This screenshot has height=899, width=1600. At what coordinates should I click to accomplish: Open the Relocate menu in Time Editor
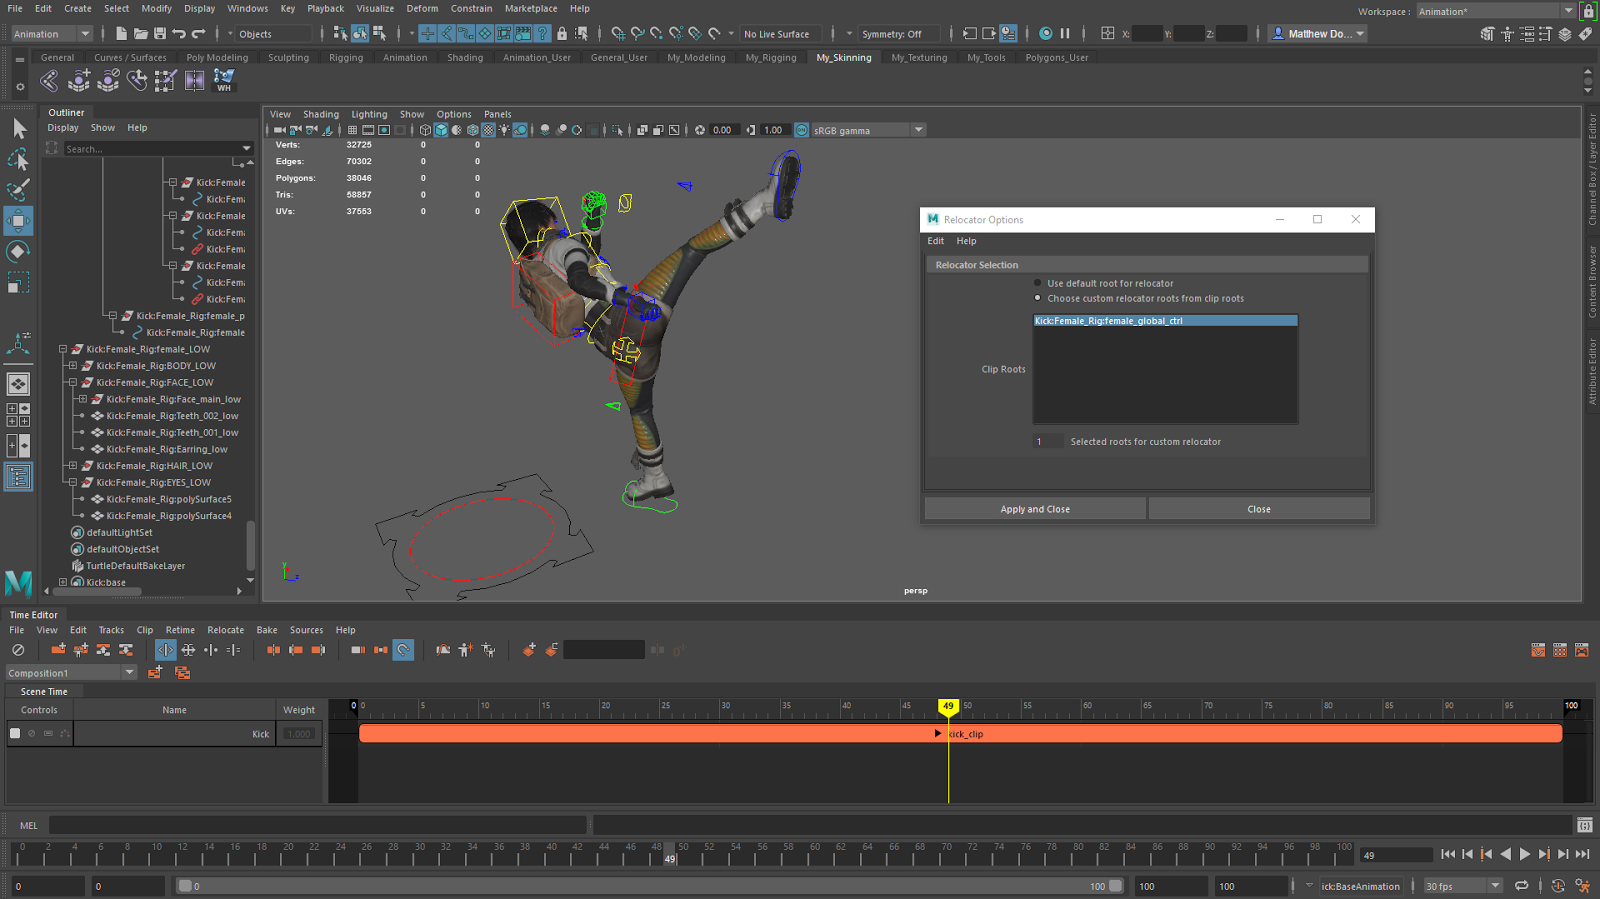pyautogui.click(x=226, y=630)
